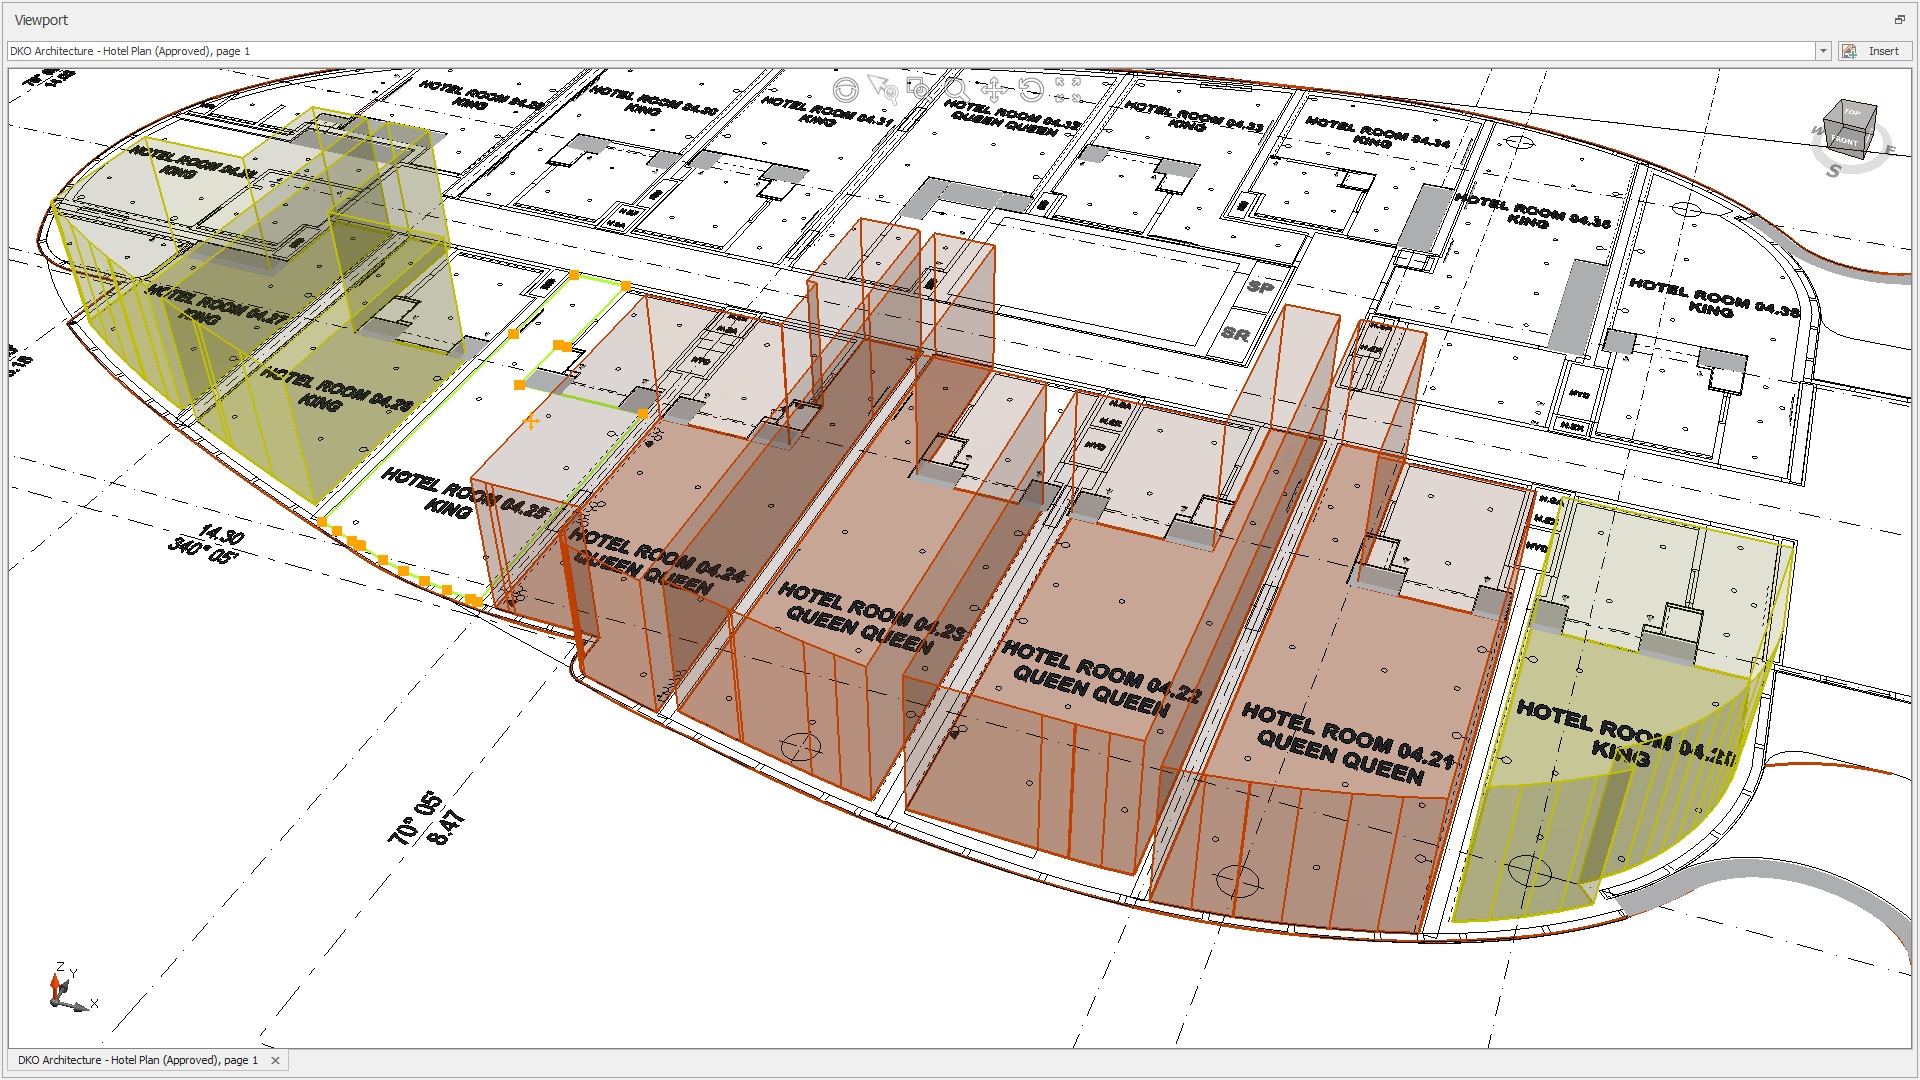This screenshot has height=1080, width=1920.
Task: Activate the magnifier zoom tool
Action: [955, 90]
